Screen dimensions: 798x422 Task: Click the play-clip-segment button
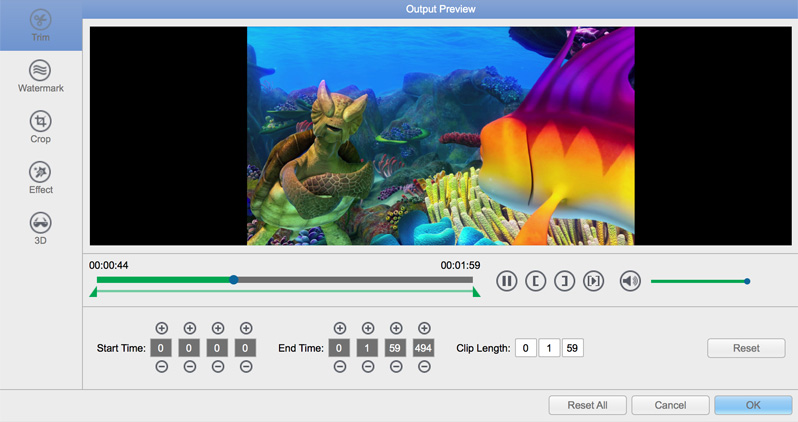point(594,281)
